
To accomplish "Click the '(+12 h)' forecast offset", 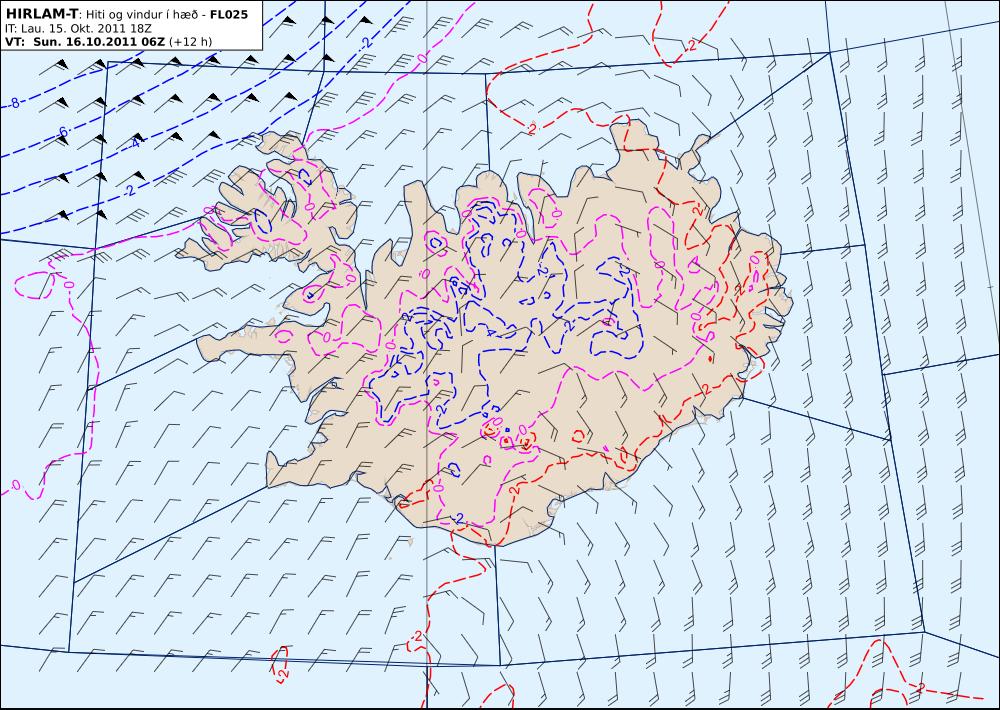I will click(x=190, y=42).
